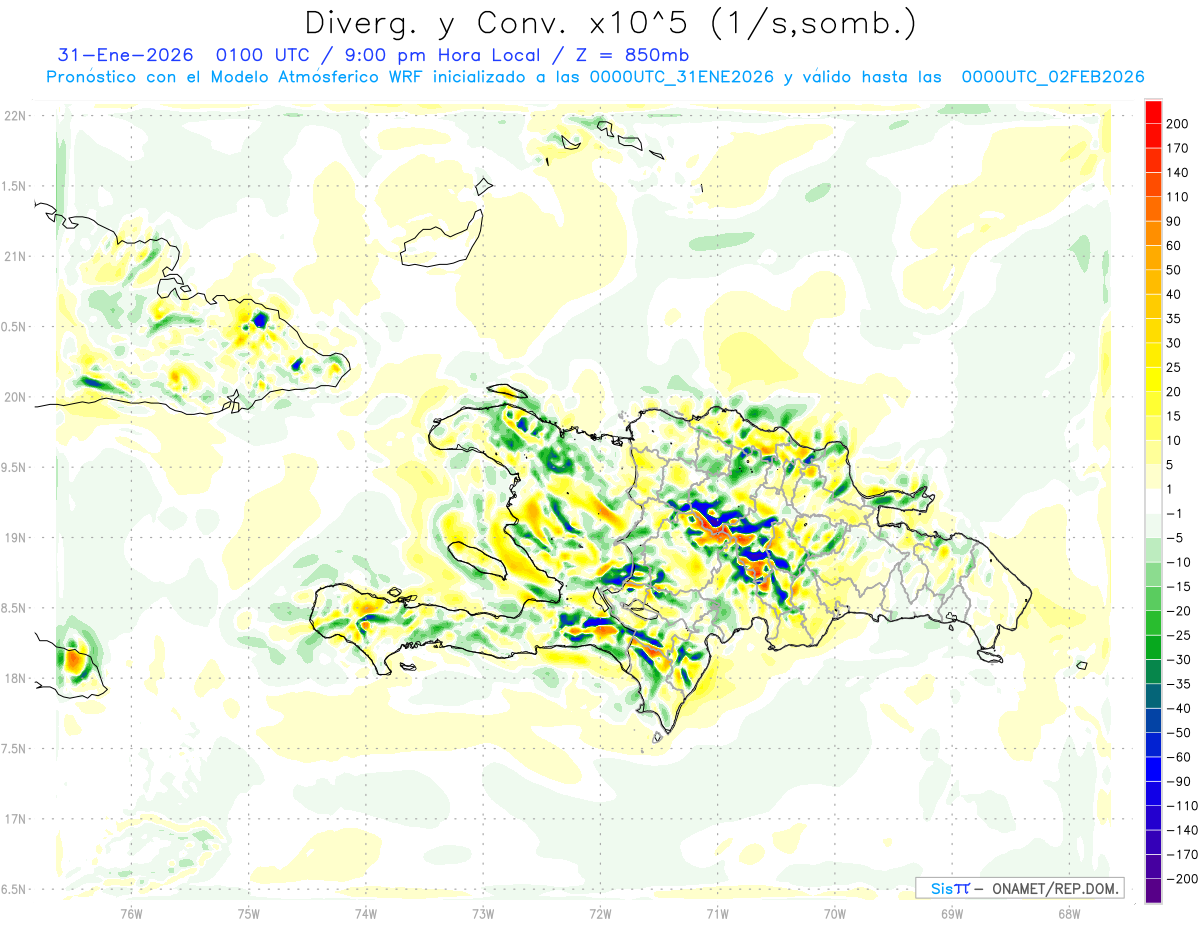Click the white swatch between 1 and -1
Image resolution: width=1200 pixels, height=927 pixels.
[1154, 502]
